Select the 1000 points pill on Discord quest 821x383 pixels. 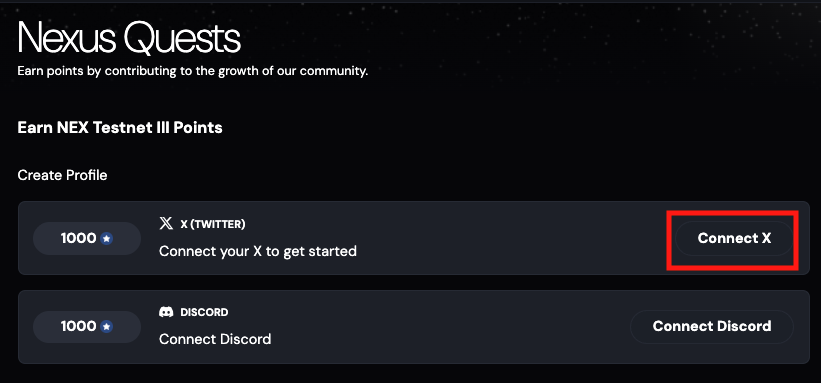[x=87, y=327]
